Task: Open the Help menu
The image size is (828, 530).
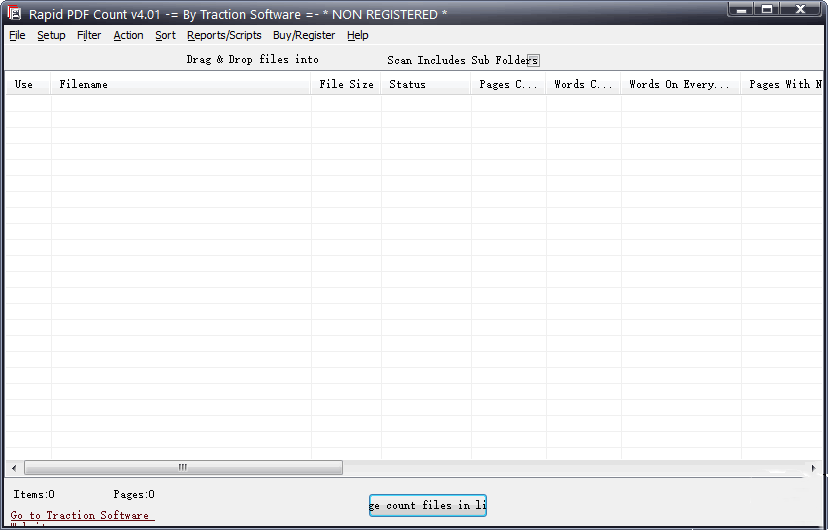Action: click(x=357, y=35)
